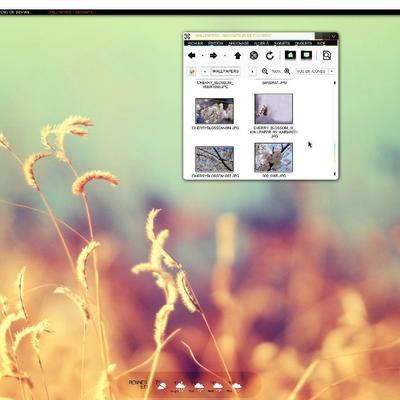Go to the Home folder icon
Viewport: 400px width, 400px height.
click(290, 55)
